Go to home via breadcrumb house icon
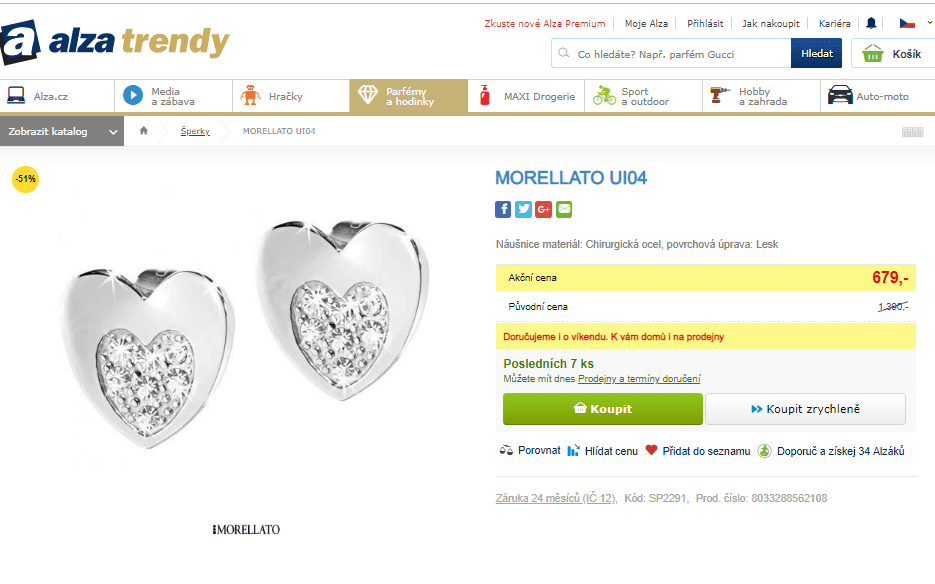The image size is (935, 584). click(144, 131)
